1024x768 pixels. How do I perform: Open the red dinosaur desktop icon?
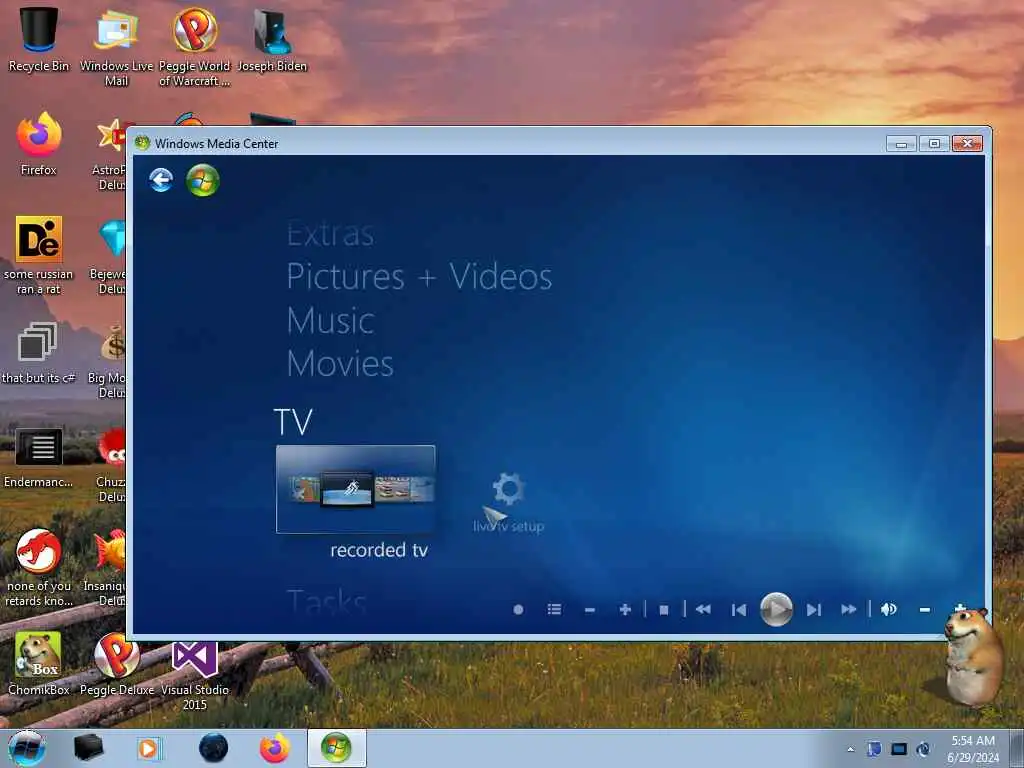39,567
